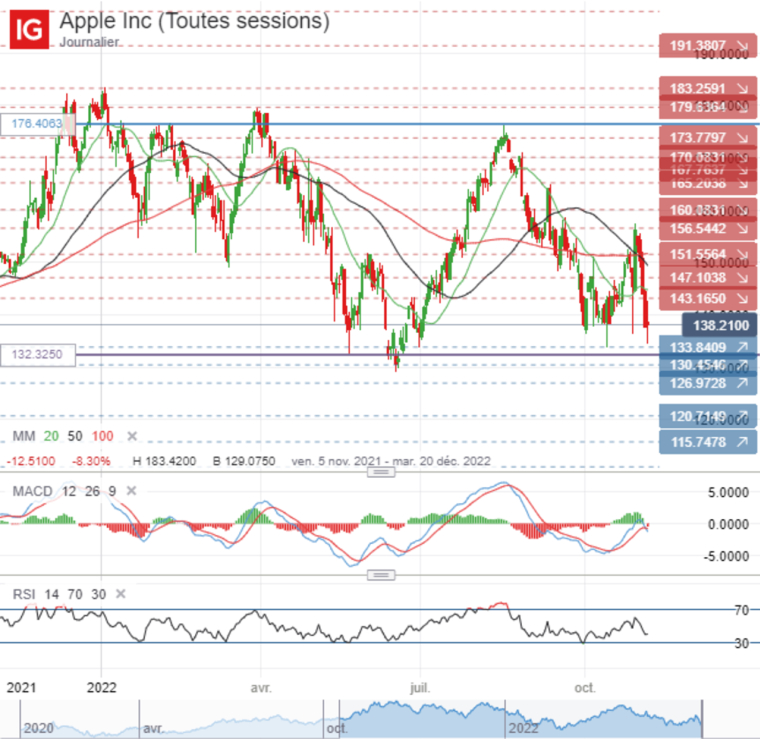The height and width of the screenshot is (739, 760).
Task: Click the up arrow on 133.8409 tag
Action: 742,347
